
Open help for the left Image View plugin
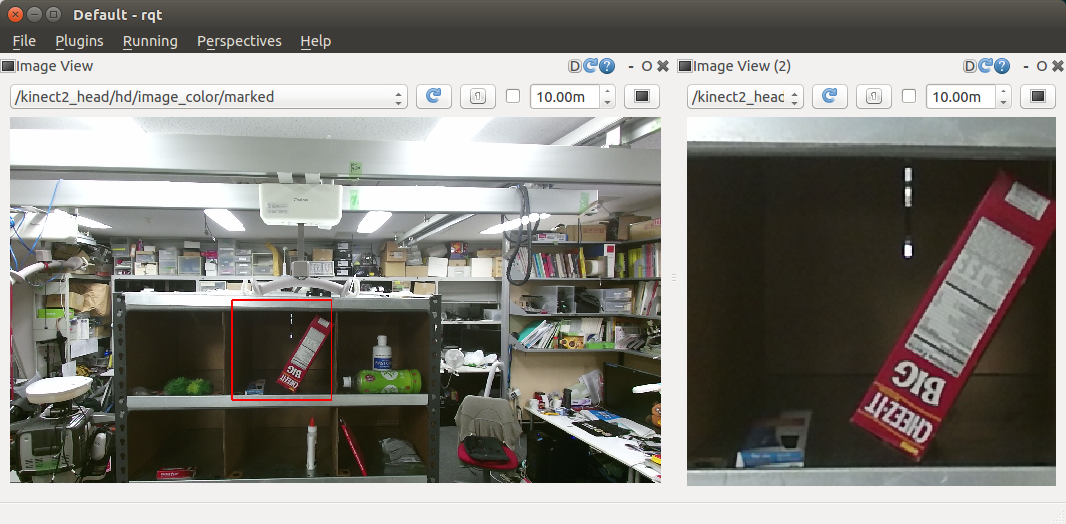[x=607, y=66]
